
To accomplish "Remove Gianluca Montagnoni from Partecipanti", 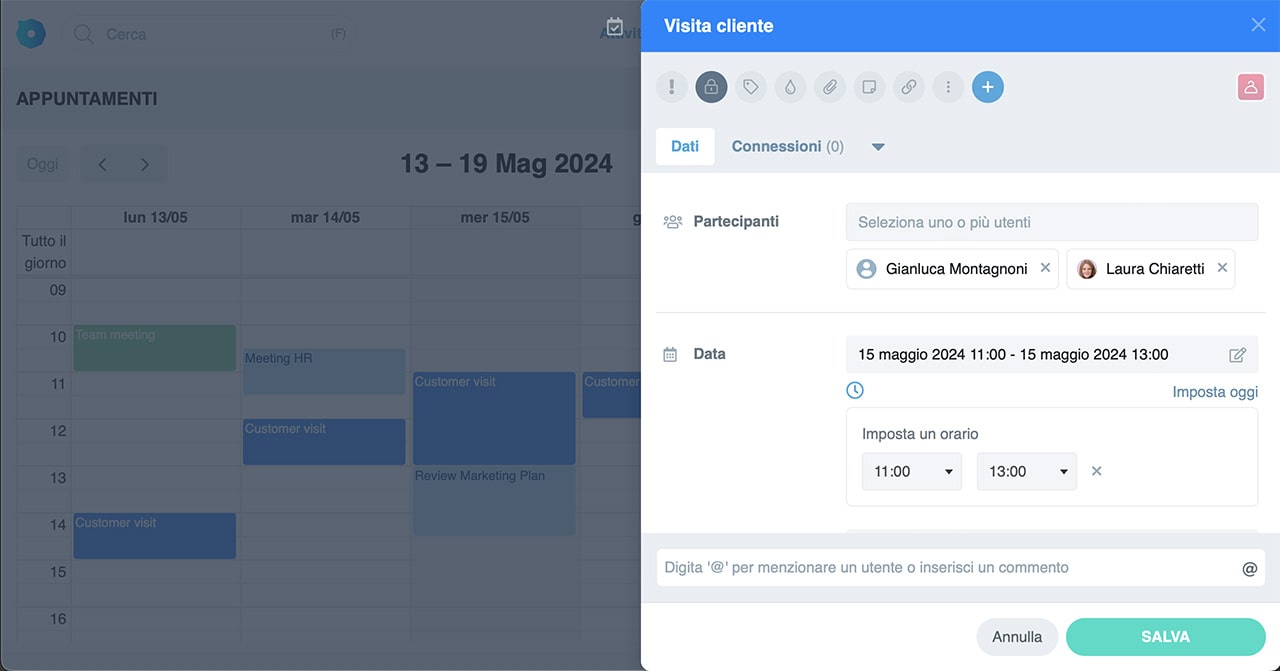I will tap(1043, 268).
